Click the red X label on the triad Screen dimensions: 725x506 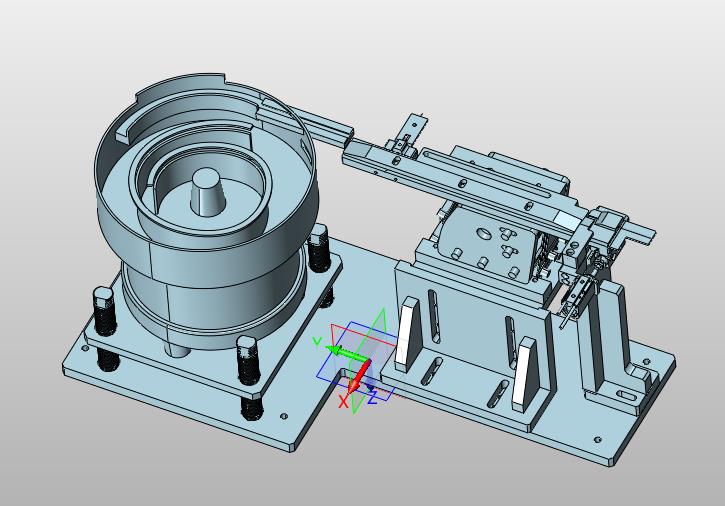click(343, 401)
